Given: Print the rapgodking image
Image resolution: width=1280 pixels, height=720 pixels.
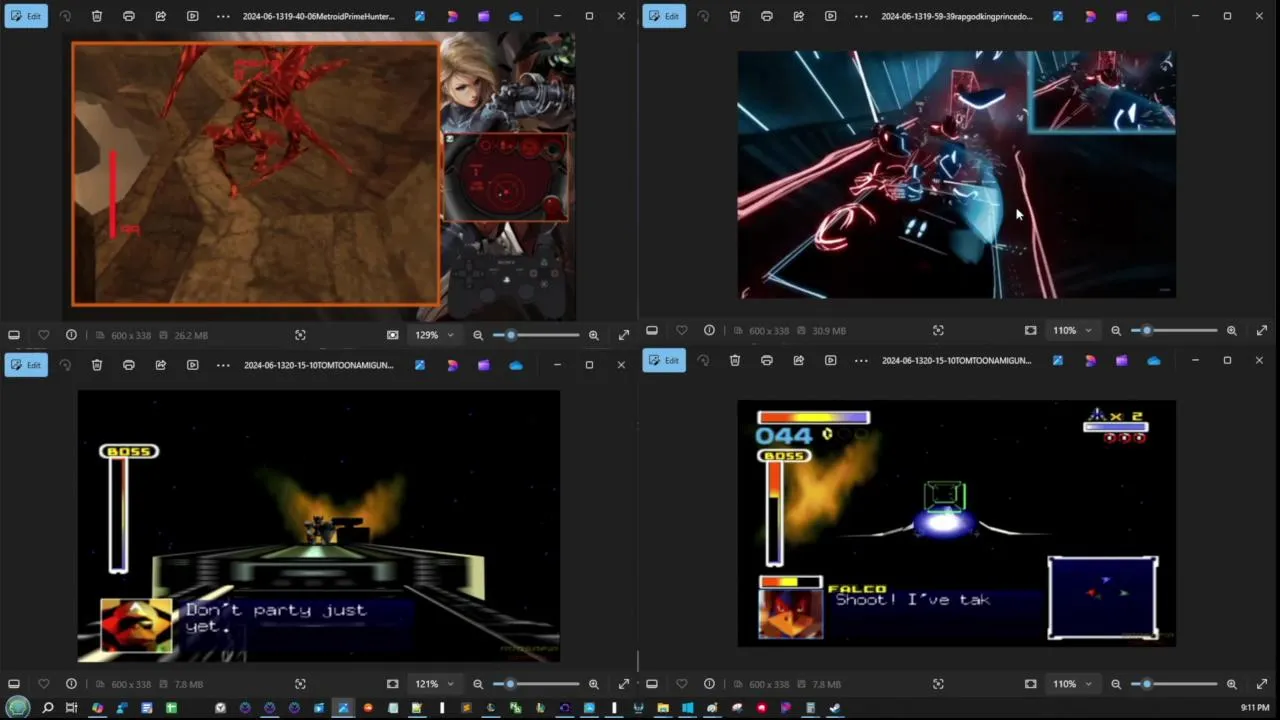Looking at the screenshot, I should [767, 16].
